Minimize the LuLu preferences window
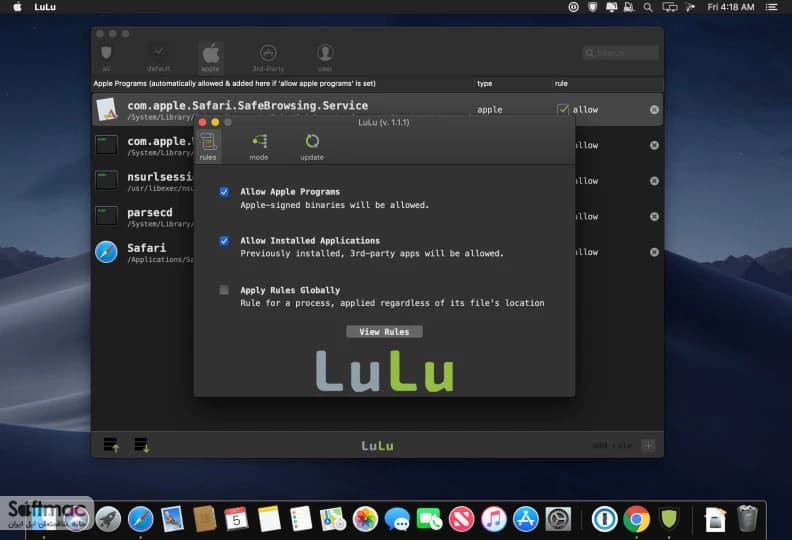 pyautogui.click(x=215, y=122)
